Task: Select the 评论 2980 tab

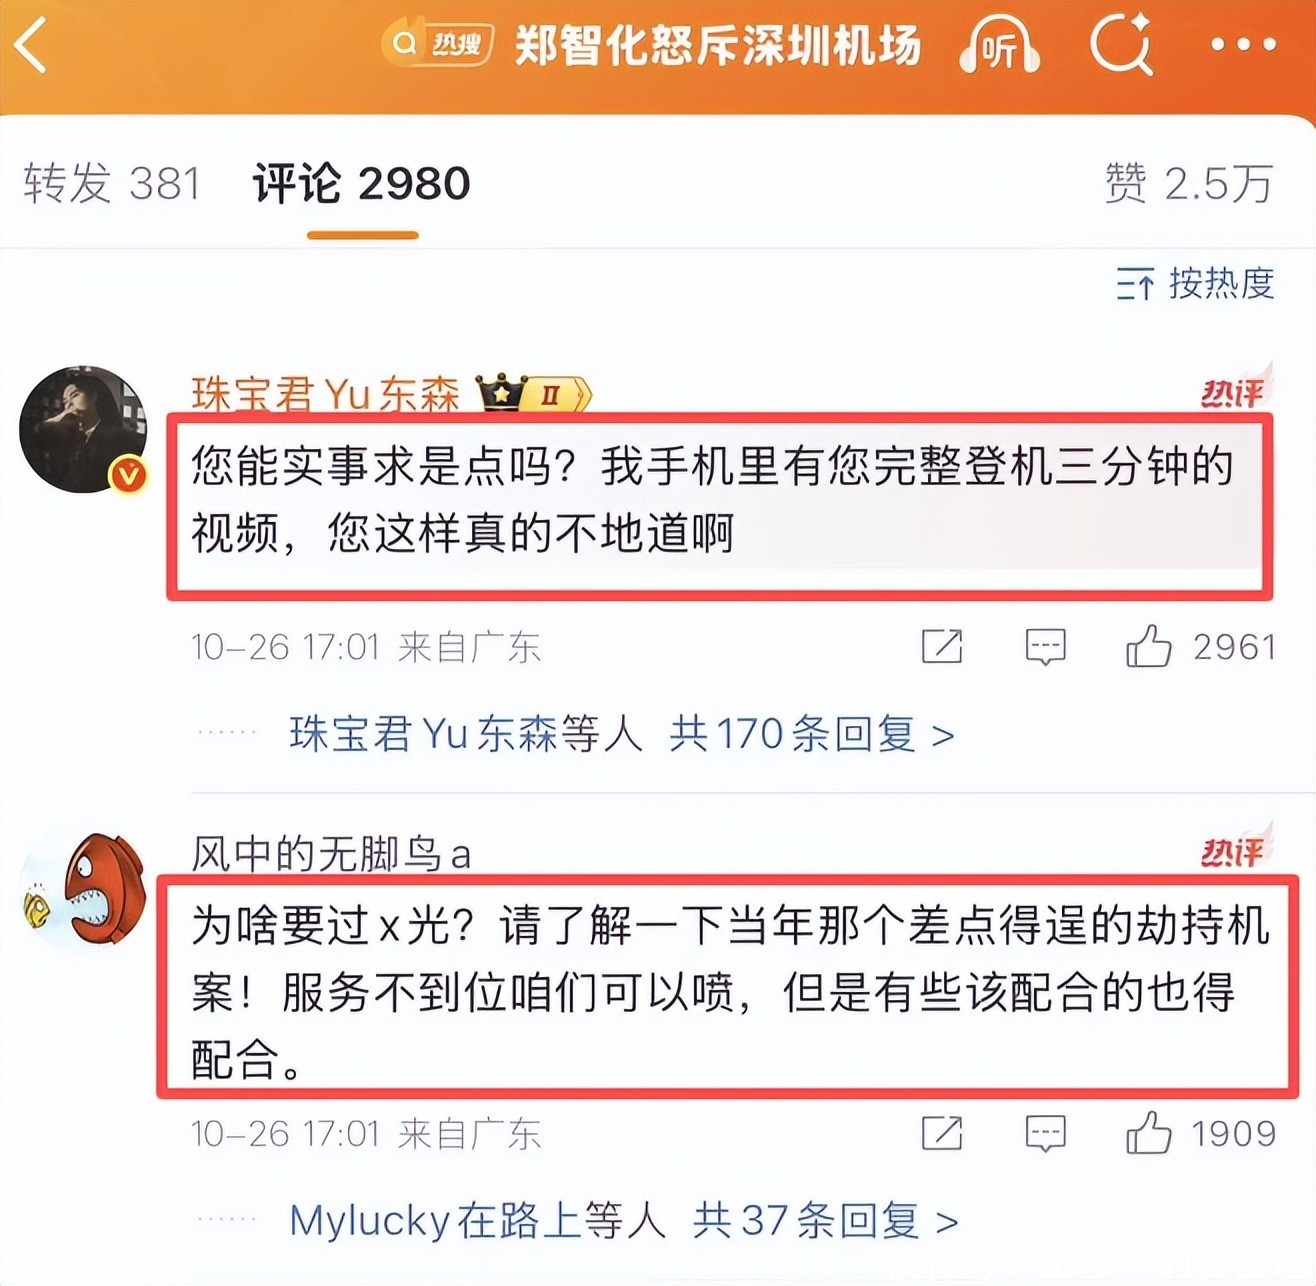Action: (361, 184)
